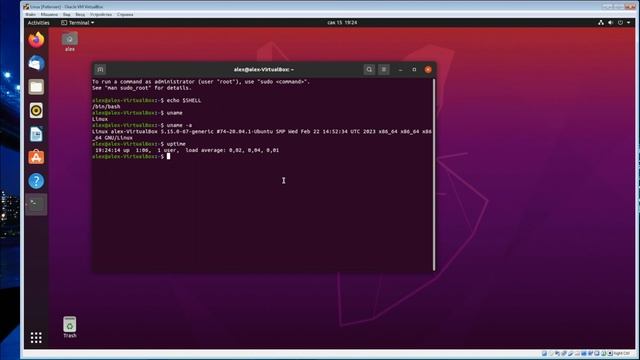Click the network icon in top bar
The image size is (640, 360).
pos(601,23)
